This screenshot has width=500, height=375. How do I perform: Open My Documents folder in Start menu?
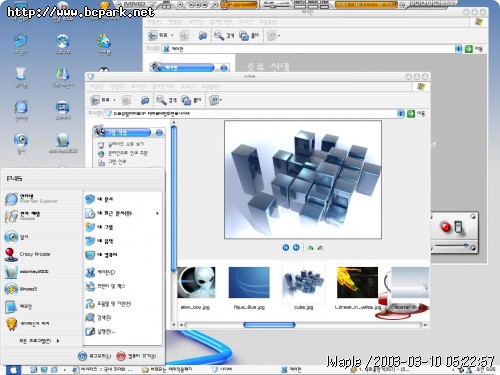[x=99, y=199]
